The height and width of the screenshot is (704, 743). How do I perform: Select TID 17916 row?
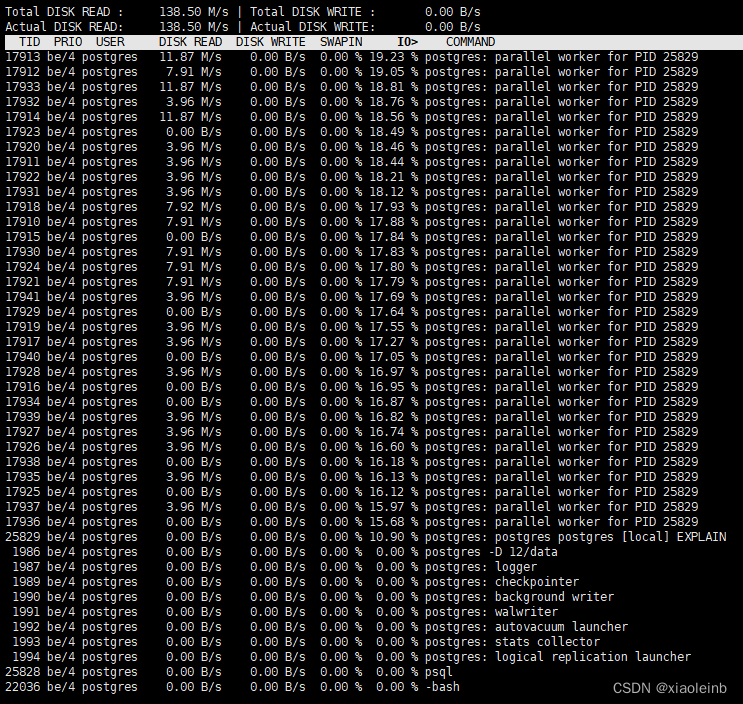(352, 387)
